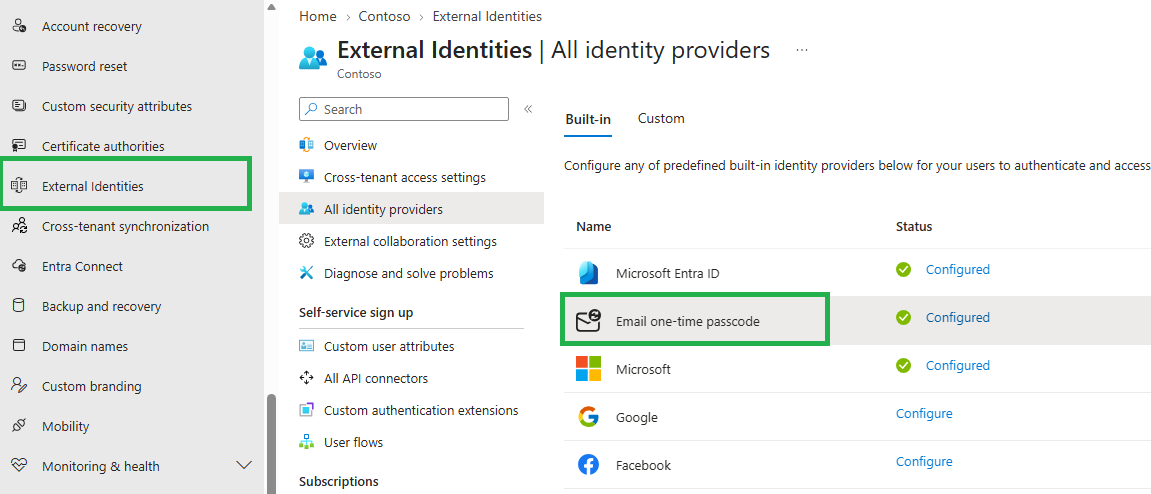Screen dimensions: 1151x494
Task: Click the All identity providers icon
Action: [x=307, y=209]
